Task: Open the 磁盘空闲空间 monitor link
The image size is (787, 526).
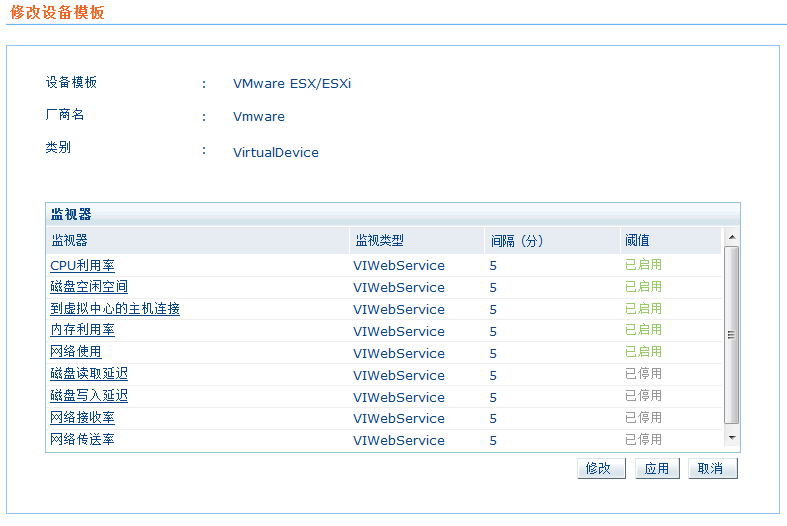Action: pos(89,288)
